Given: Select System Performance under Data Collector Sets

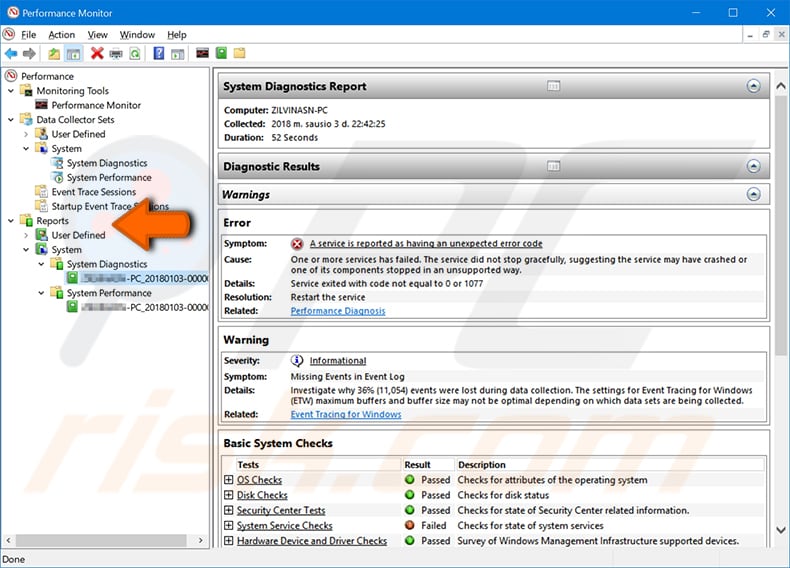Looking at the screenshot, I should (109, 177).
